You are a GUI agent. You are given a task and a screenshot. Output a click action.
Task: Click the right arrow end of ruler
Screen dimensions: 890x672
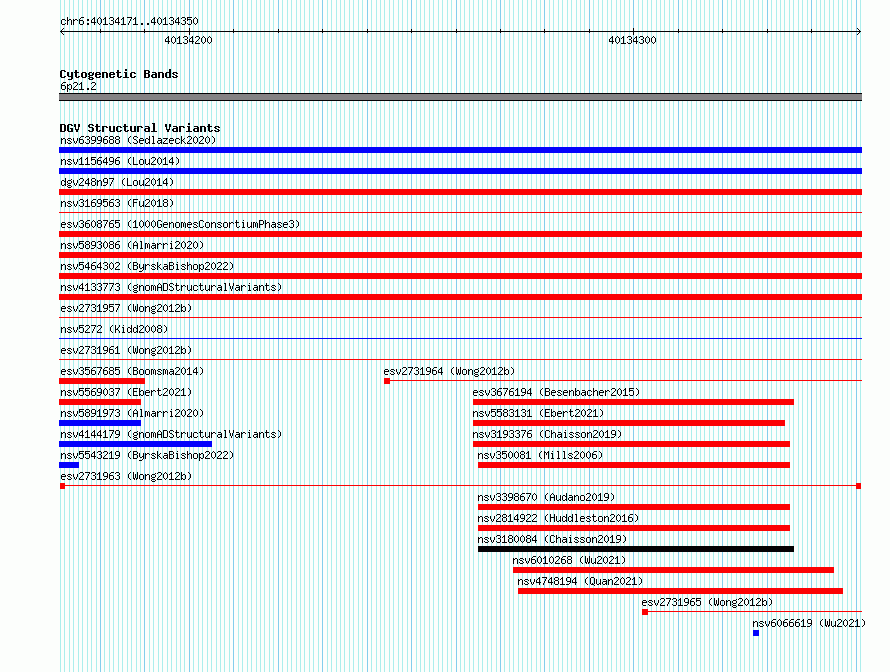(859, 31)
